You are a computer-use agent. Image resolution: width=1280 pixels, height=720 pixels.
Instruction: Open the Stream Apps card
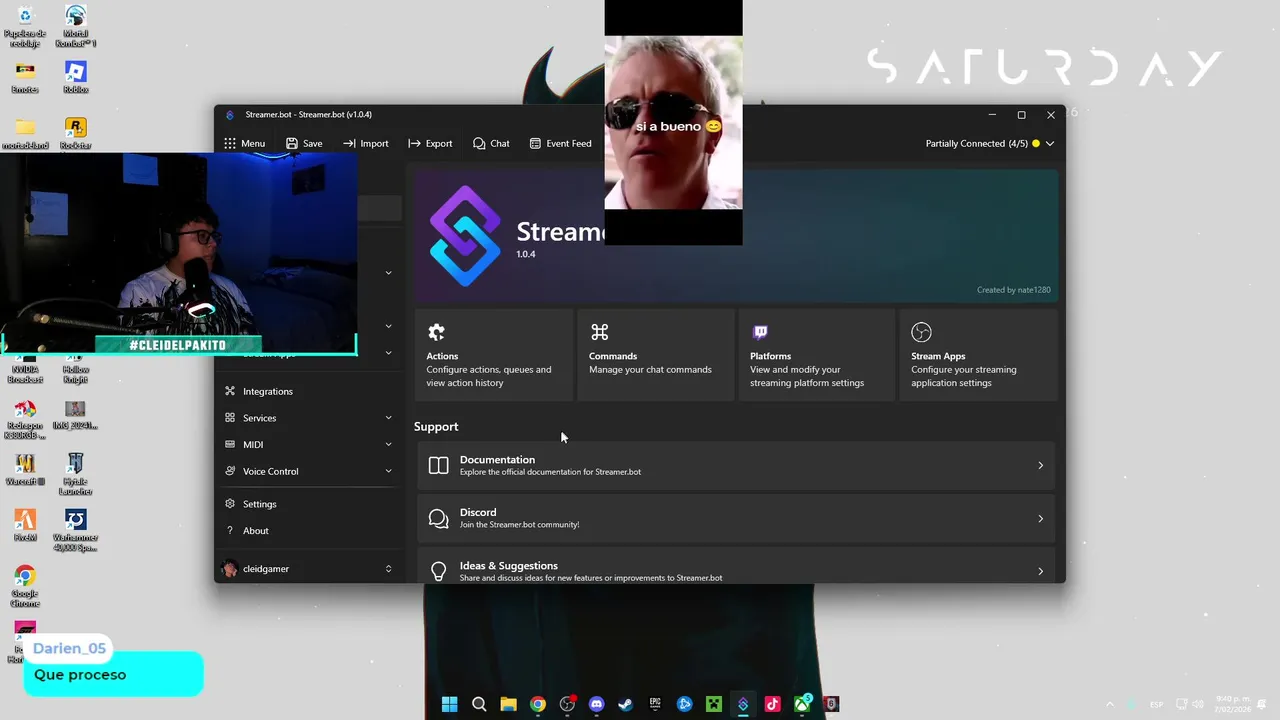pos(978,355)
